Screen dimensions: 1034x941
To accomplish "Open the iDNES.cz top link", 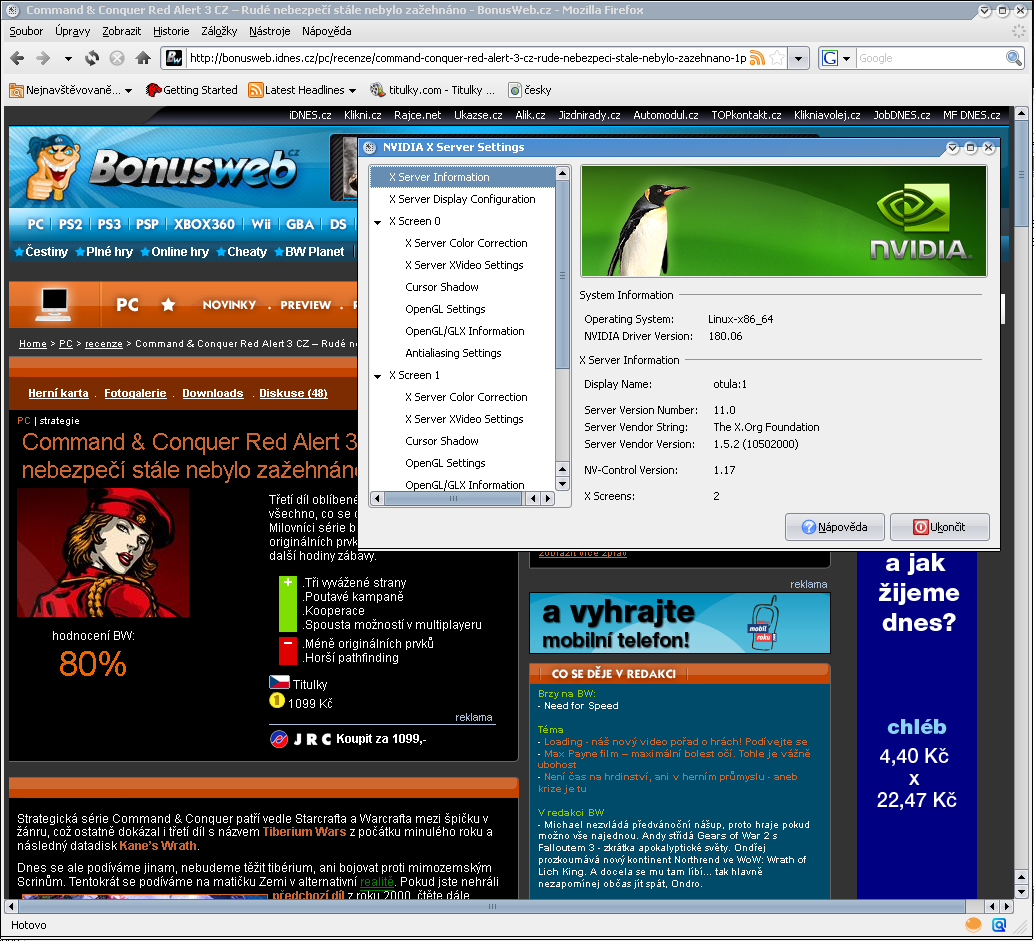I will [x=310, y=115].
